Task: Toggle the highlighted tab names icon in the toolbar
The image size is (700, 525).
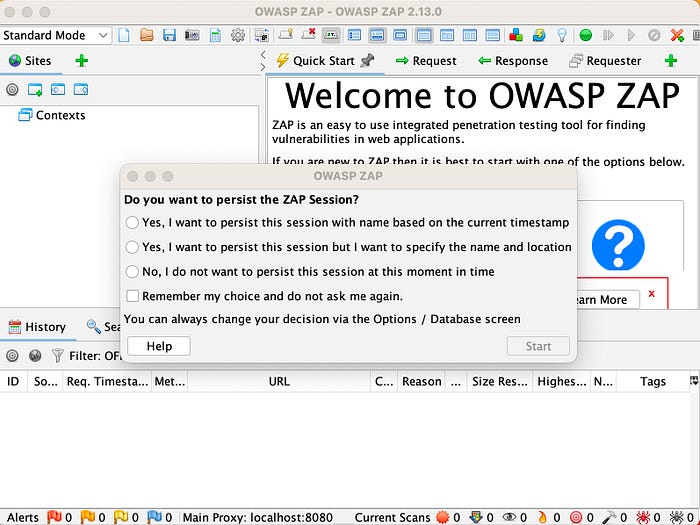Action: tap(331, 35)
